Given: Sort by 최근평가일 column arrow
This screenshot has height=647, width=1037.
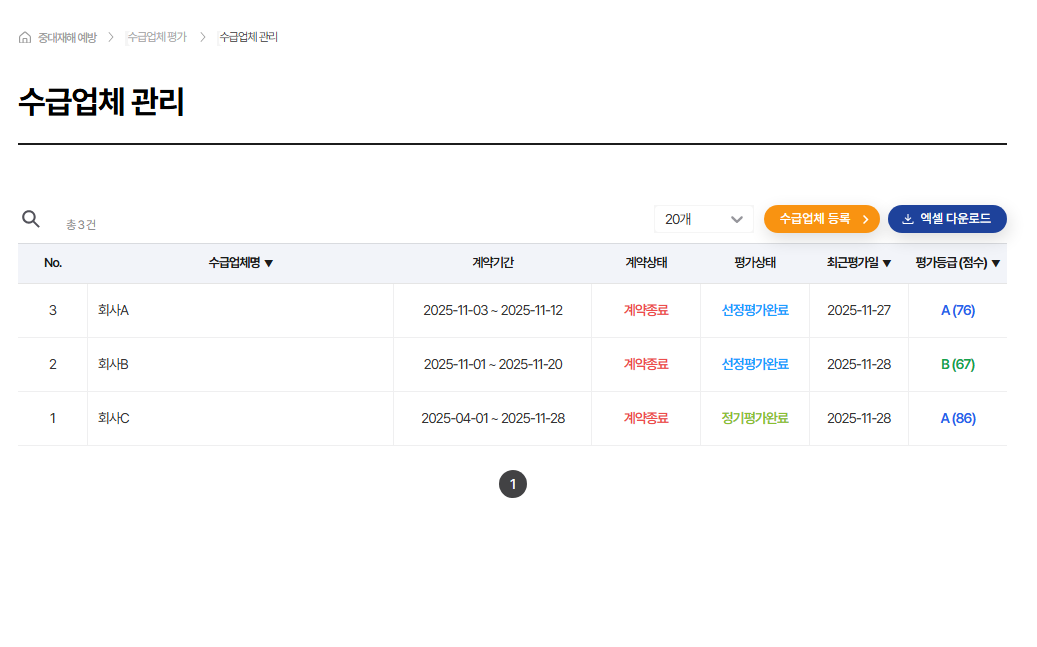Looking at the screenshot, I should pos(887,264).
